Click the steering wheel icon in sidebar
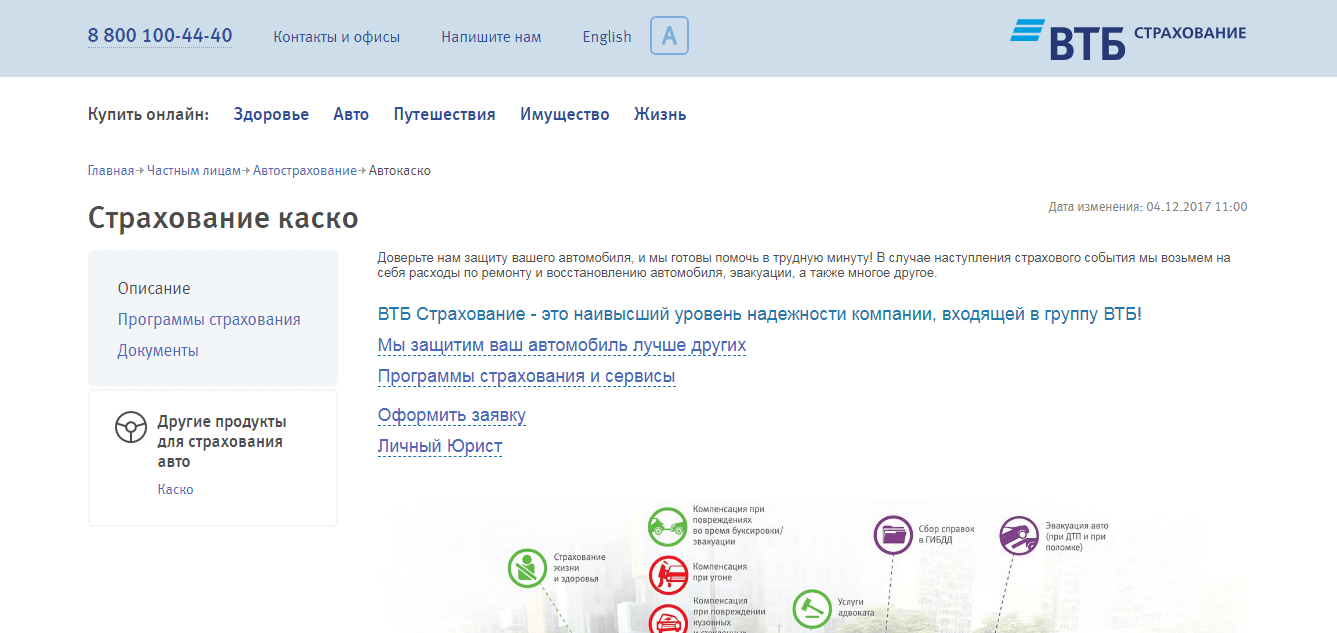The image size is (1337, 633). [x=131, y=427]
